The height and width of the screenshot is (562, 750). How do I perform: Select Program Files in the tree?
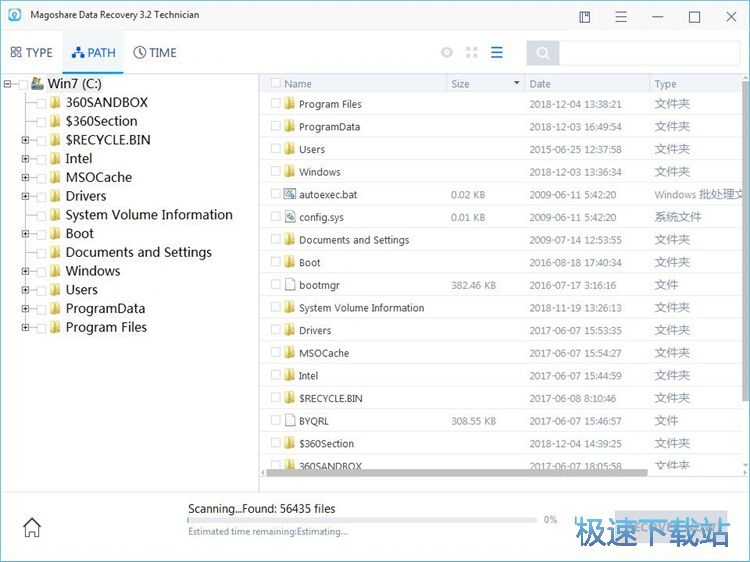(x=106, y=327)
